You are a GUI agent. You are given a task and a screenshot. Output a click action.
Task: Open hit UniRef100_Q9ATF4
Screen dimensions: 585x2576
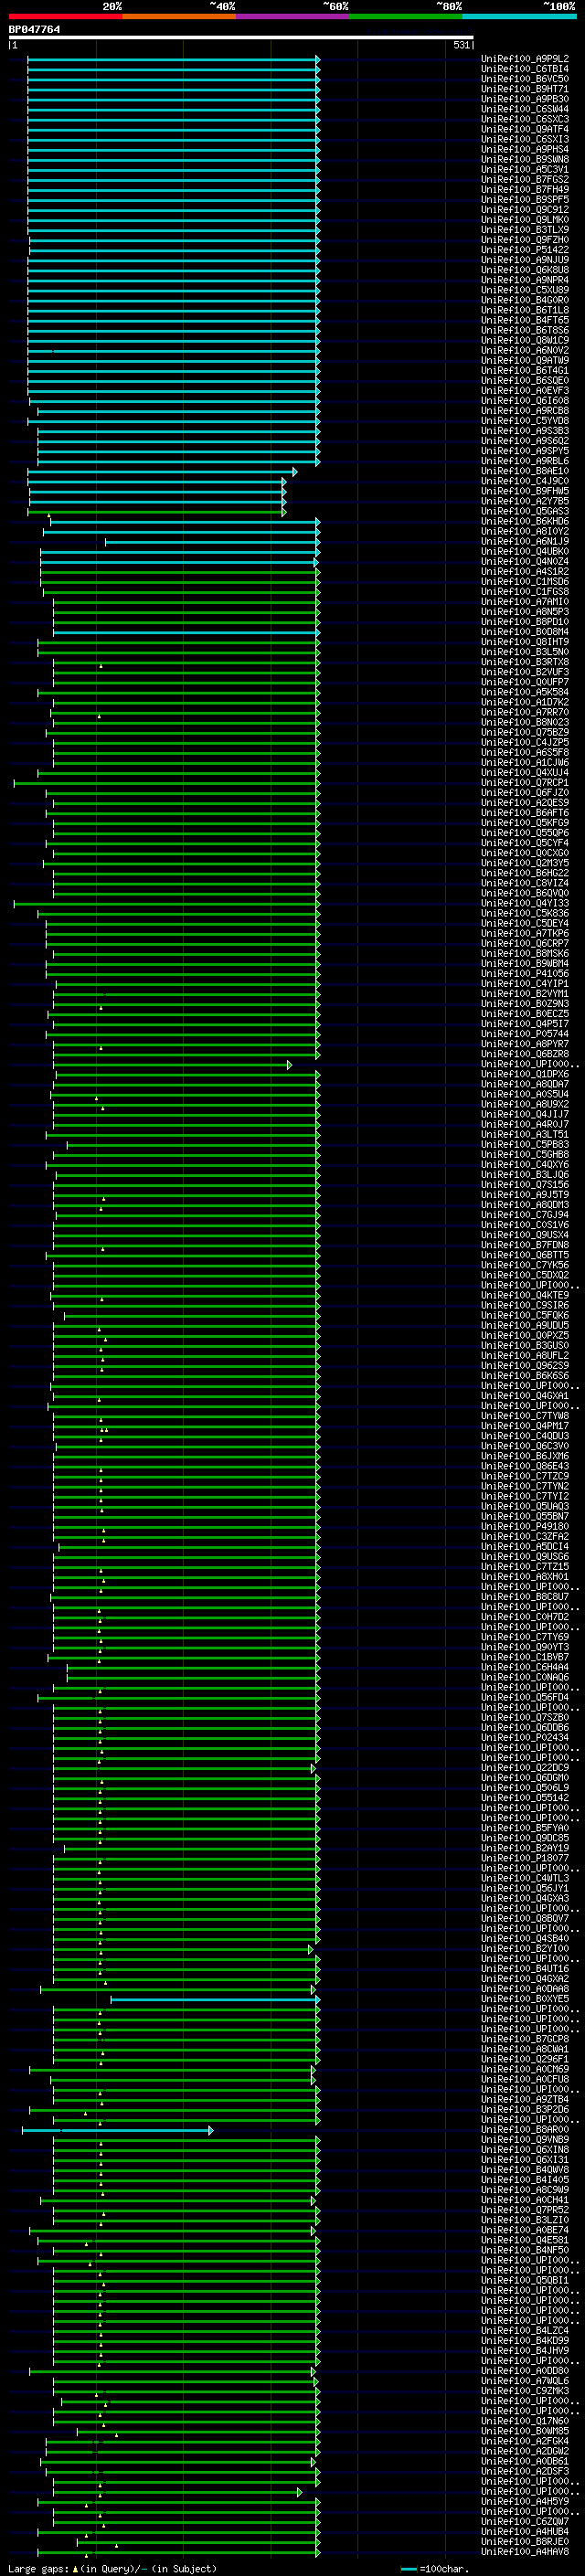pos(525,129)
